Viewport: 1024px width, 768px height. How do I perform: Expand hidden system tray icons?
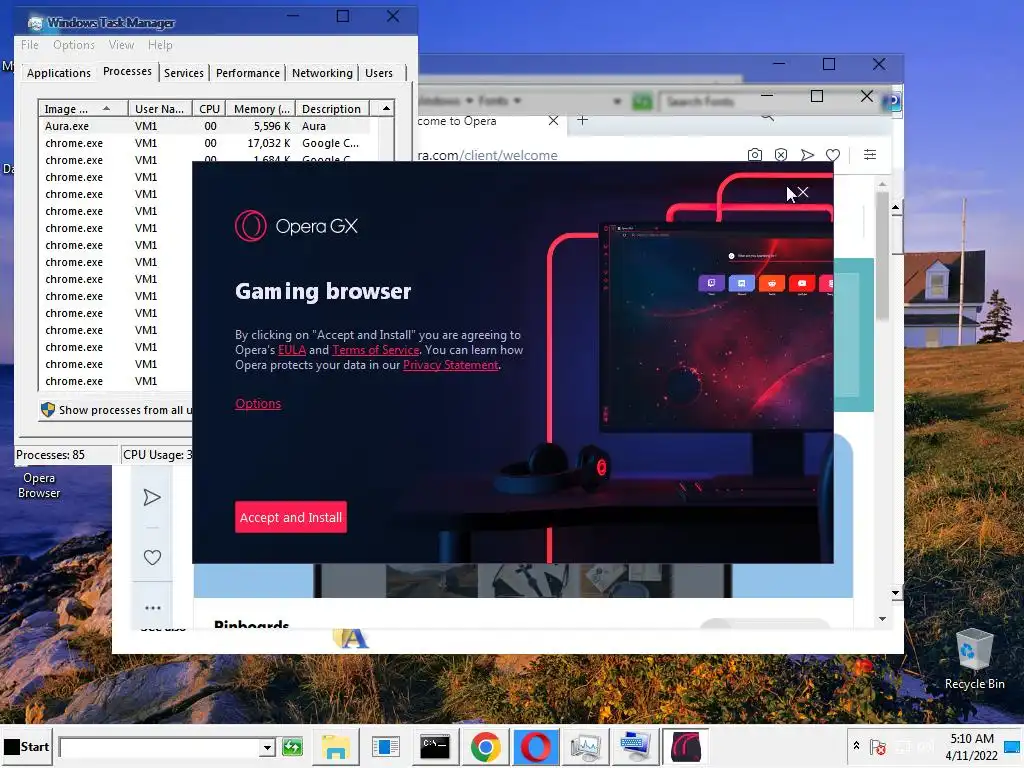coord(856,746)
